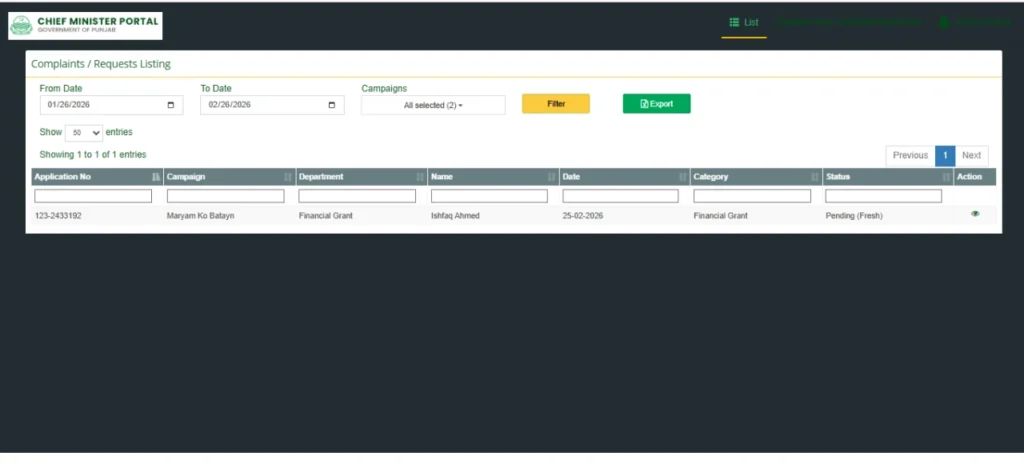The height and width of the screenshot is (472, 1024).
Task: Click the green Export button
Action: click(656, 104)
